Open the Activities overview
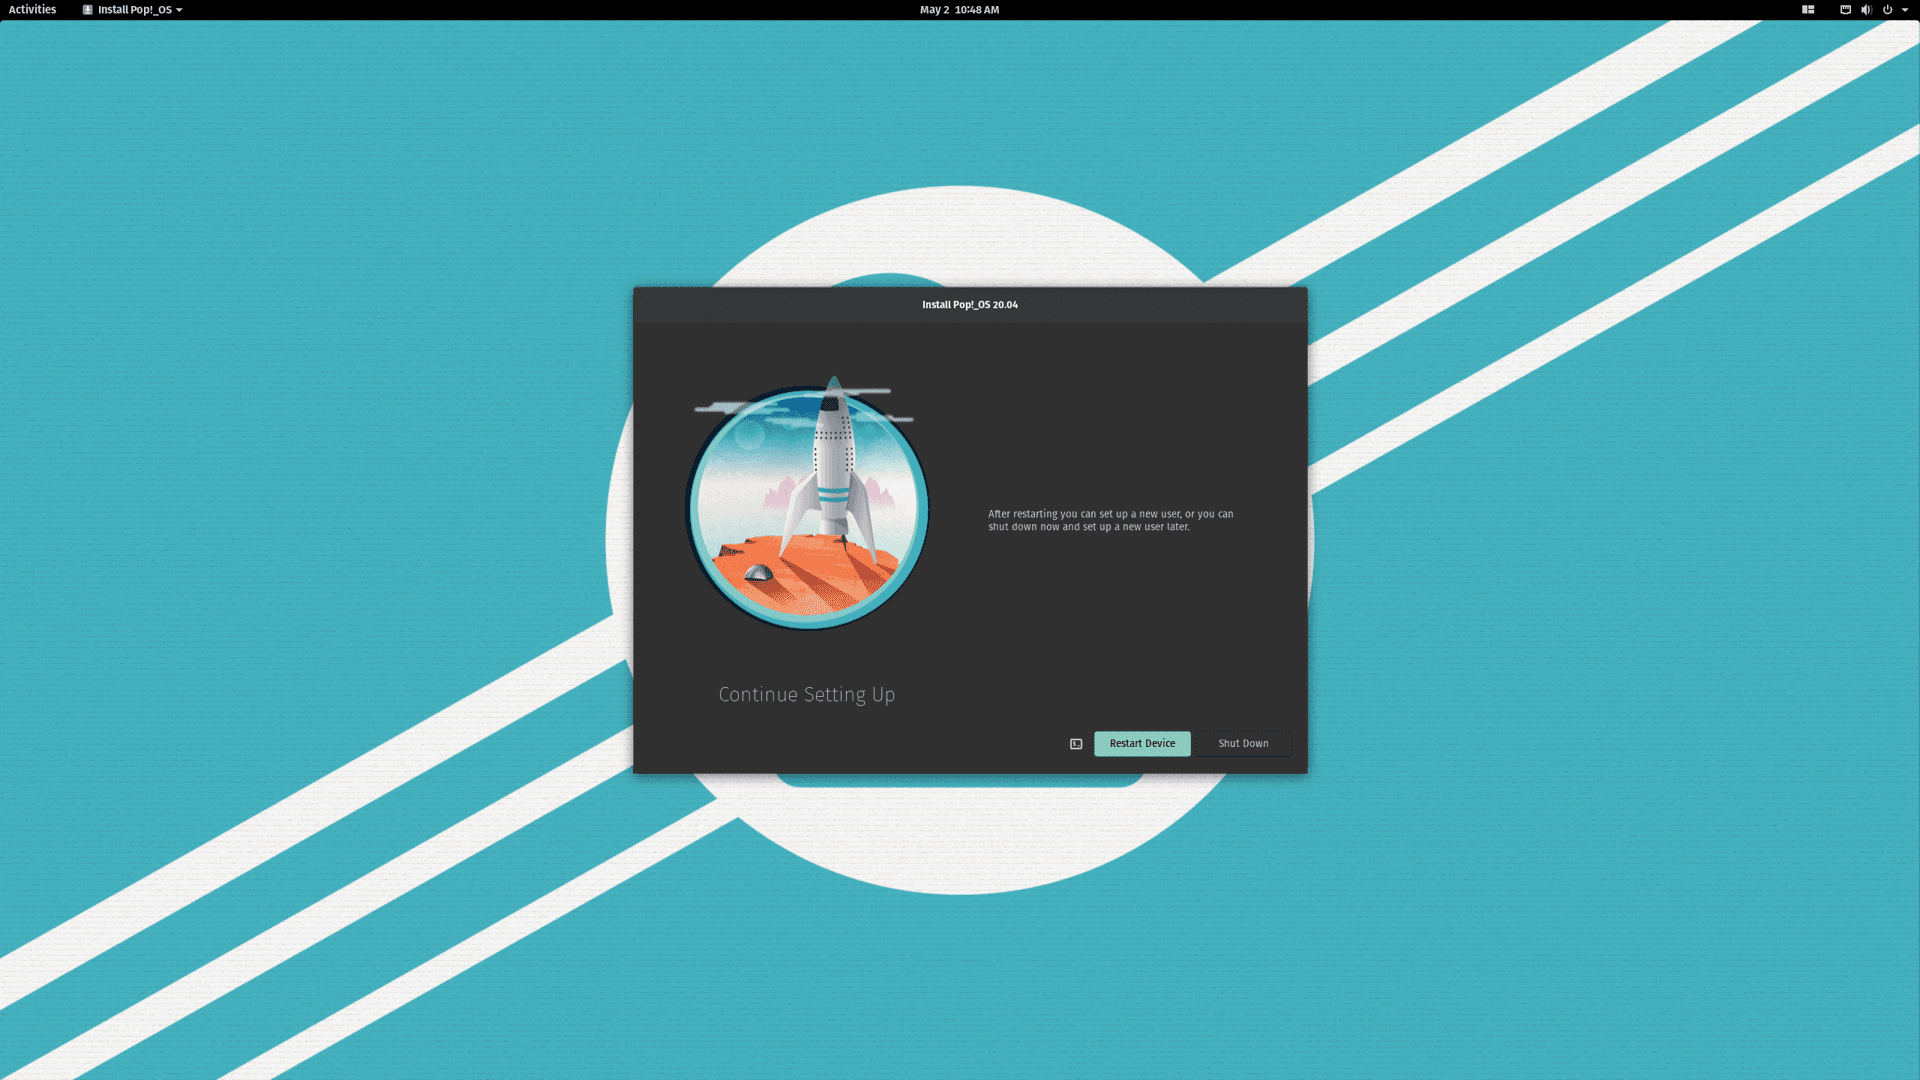This screenshot has height=1080, width=1920. (32, 10)
